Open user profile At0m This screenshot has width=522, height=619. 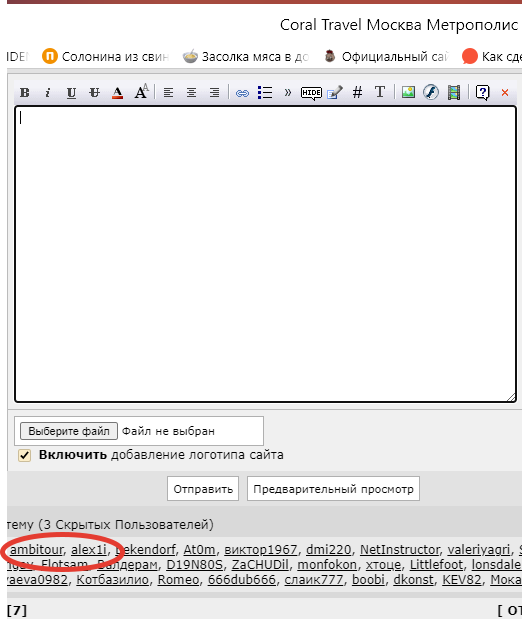point(199,550)
